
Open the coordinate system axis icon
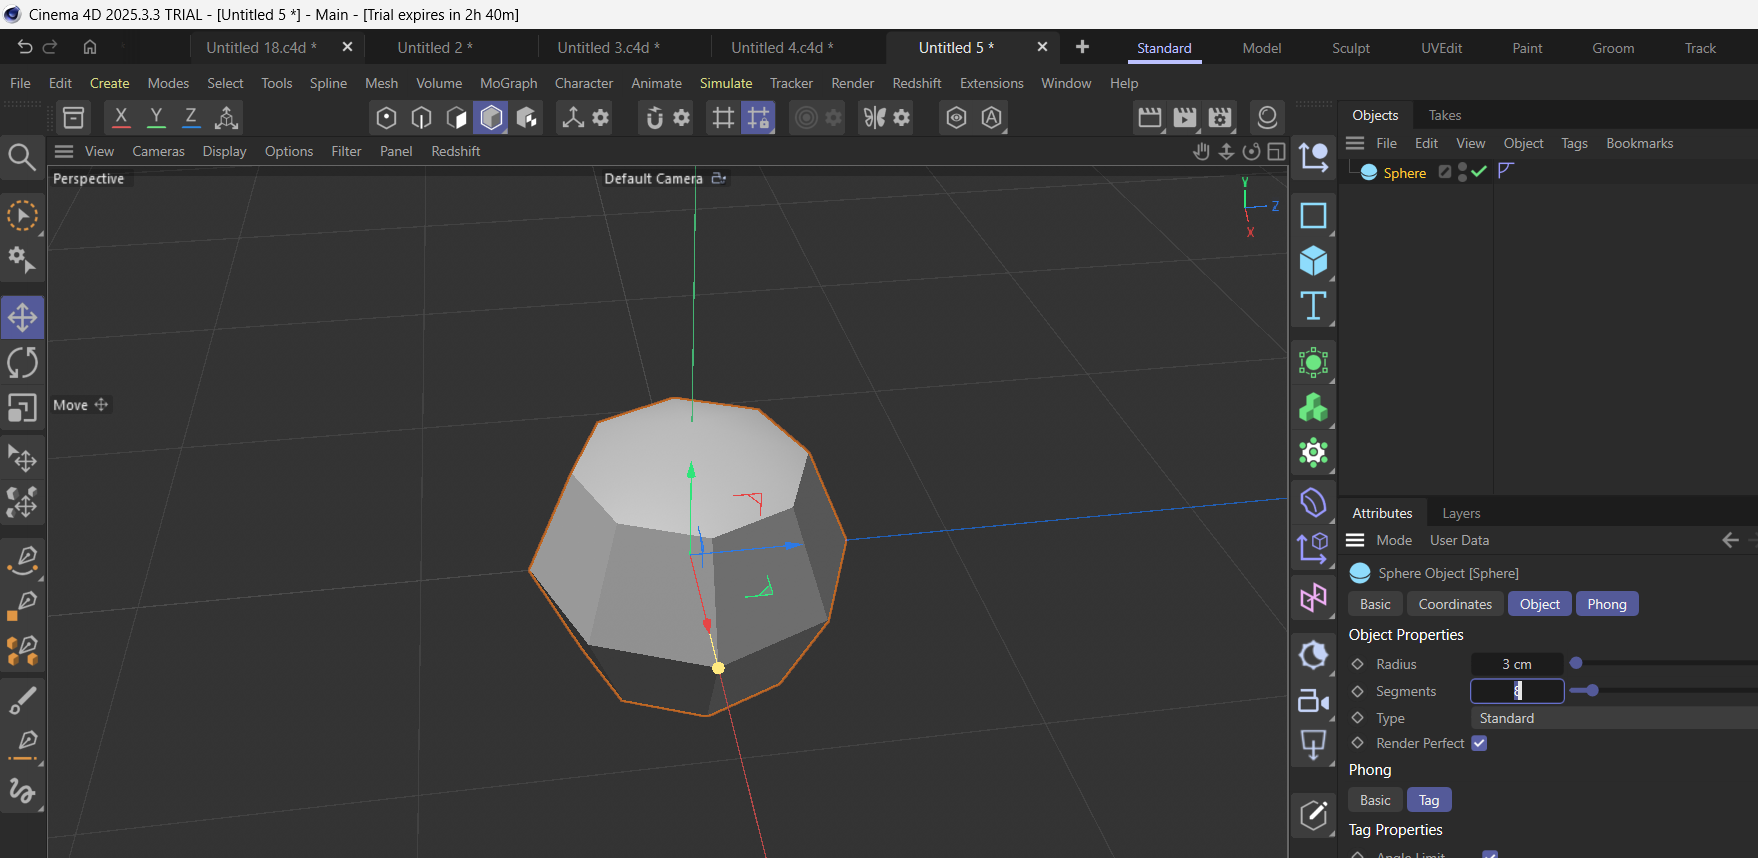(x=227, y=118)
